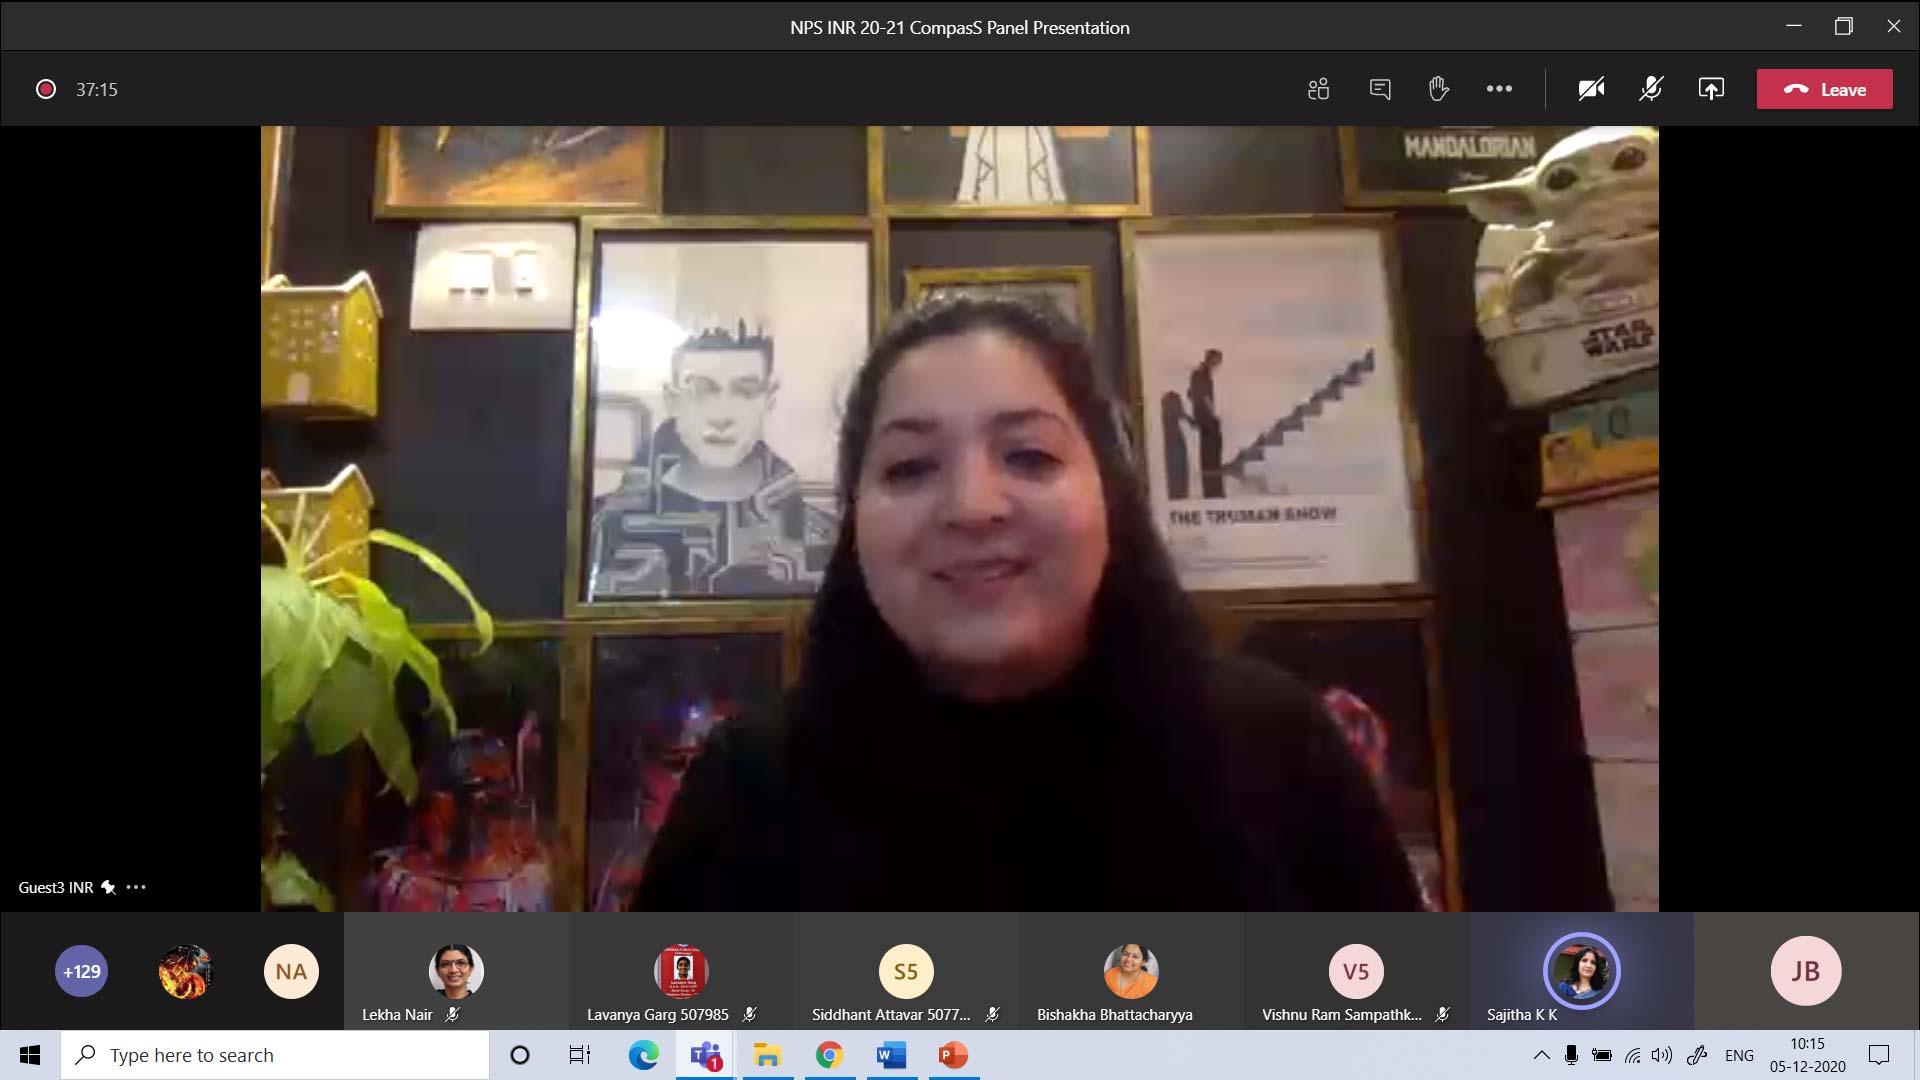Screen dimensions: 1920x1080
Task: Click Lavanya Garg's muted mic icon
Action: click(x=750, y=1014)
